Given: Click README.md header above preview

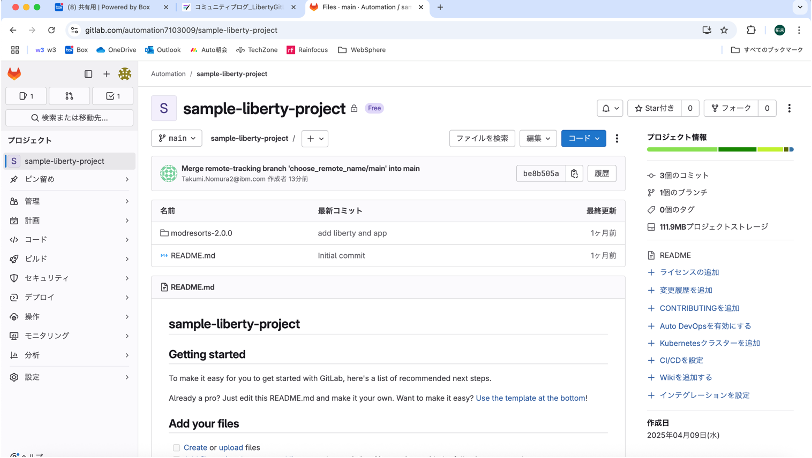Looking at the screenshot, I should 192,287.
